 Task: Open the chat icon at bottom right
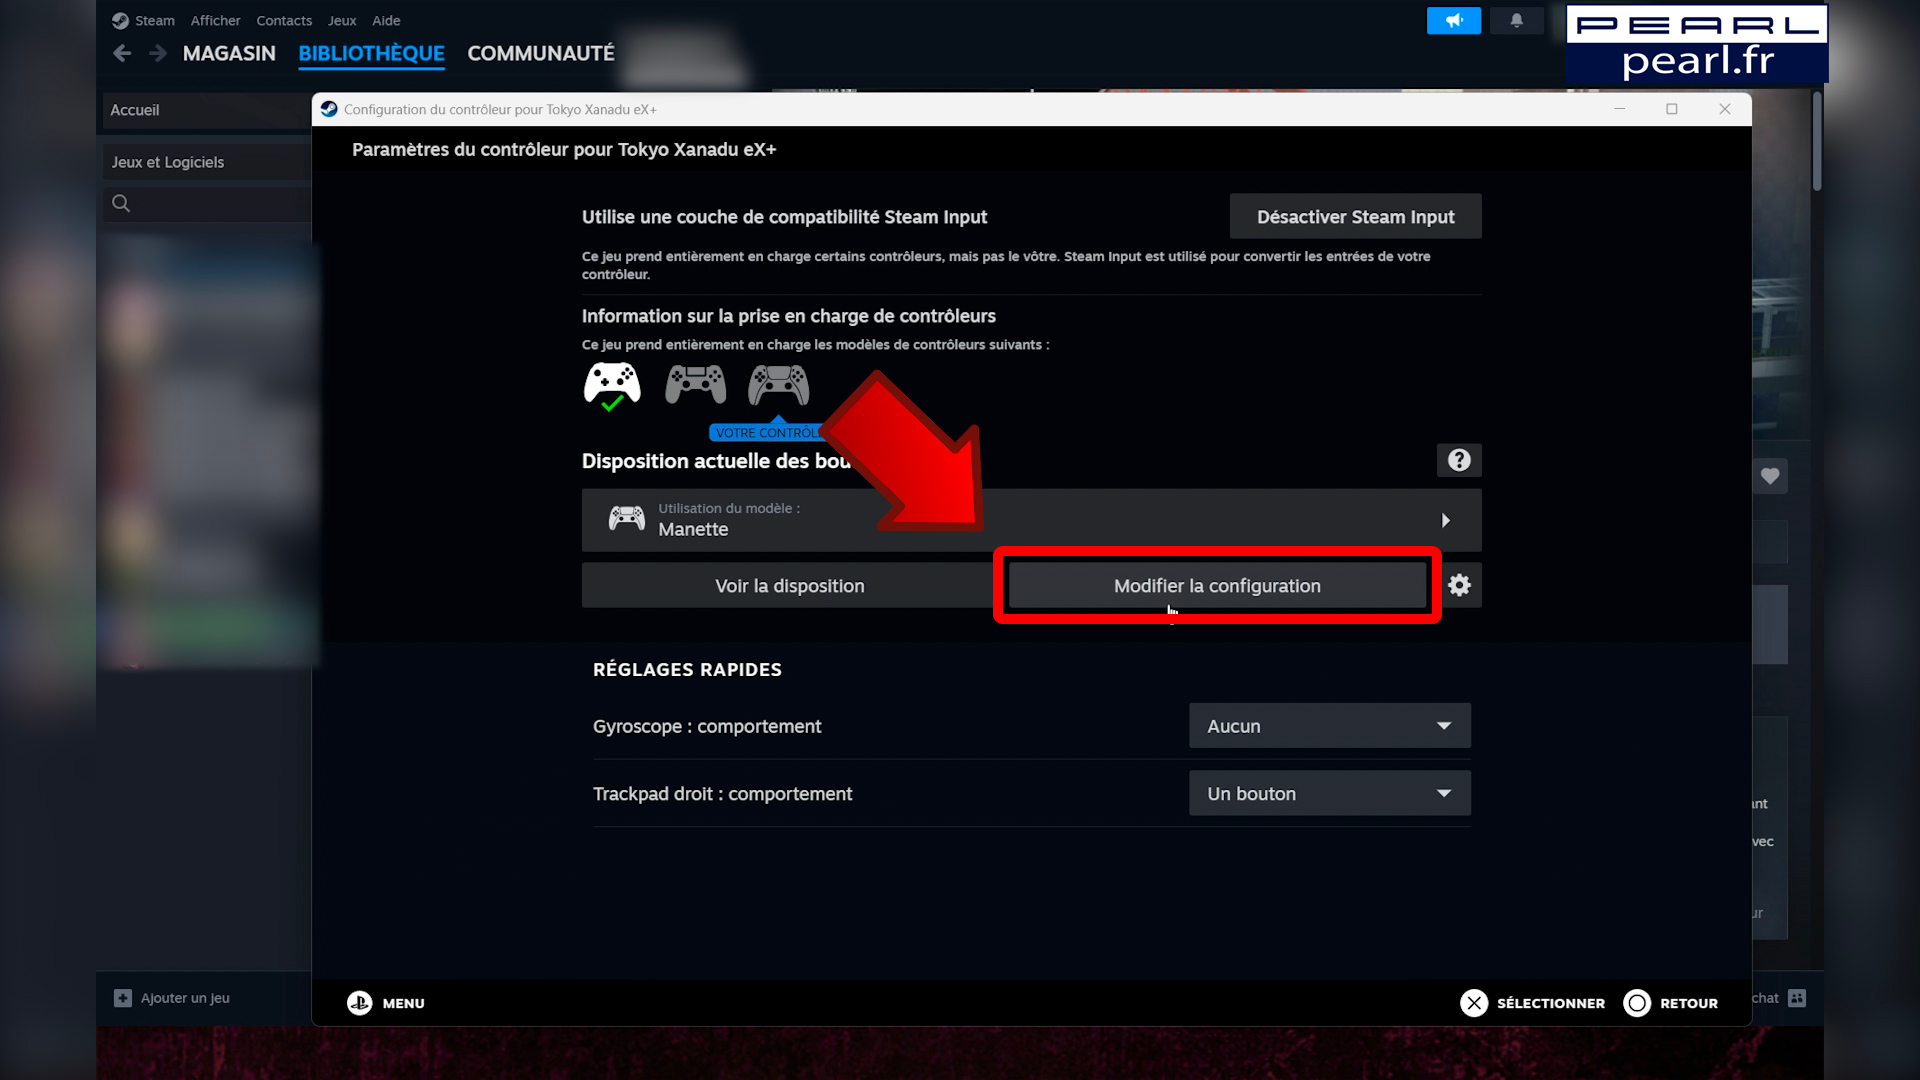[1797, 998]
